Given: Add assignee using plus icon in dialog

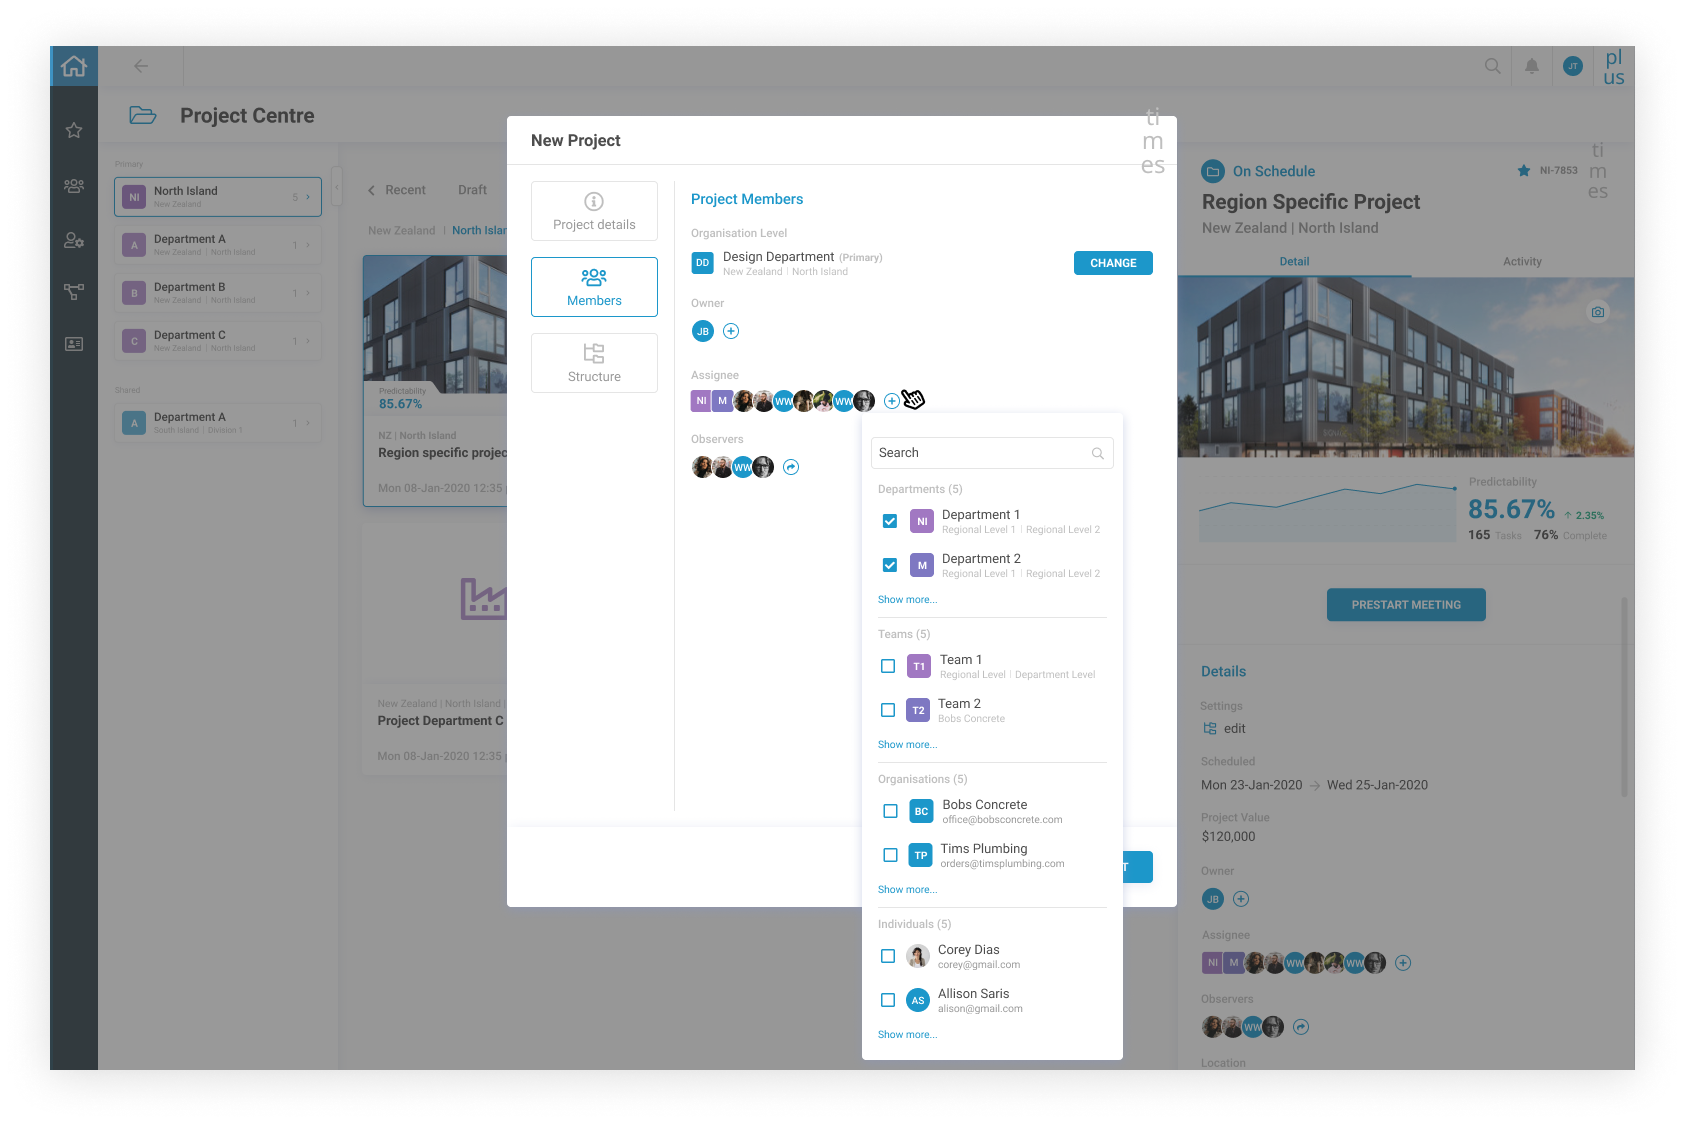Looking at the screenshot, I should [x=891, y=401].
